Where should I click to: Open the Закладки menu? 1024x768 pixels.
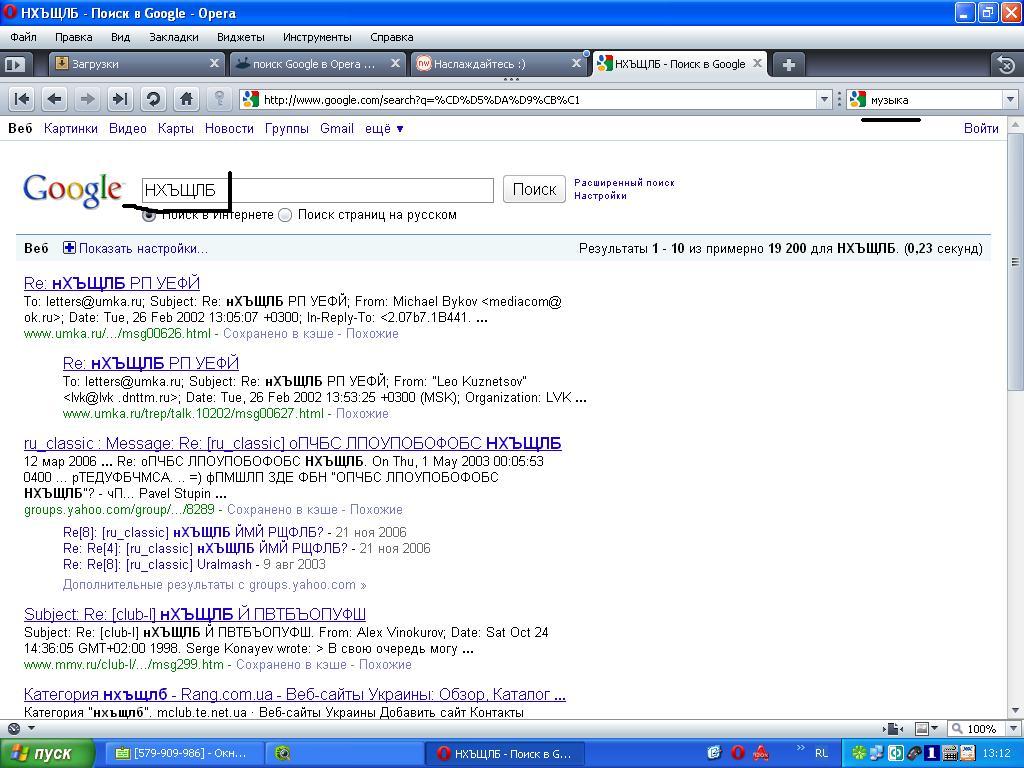coord(173,37)
